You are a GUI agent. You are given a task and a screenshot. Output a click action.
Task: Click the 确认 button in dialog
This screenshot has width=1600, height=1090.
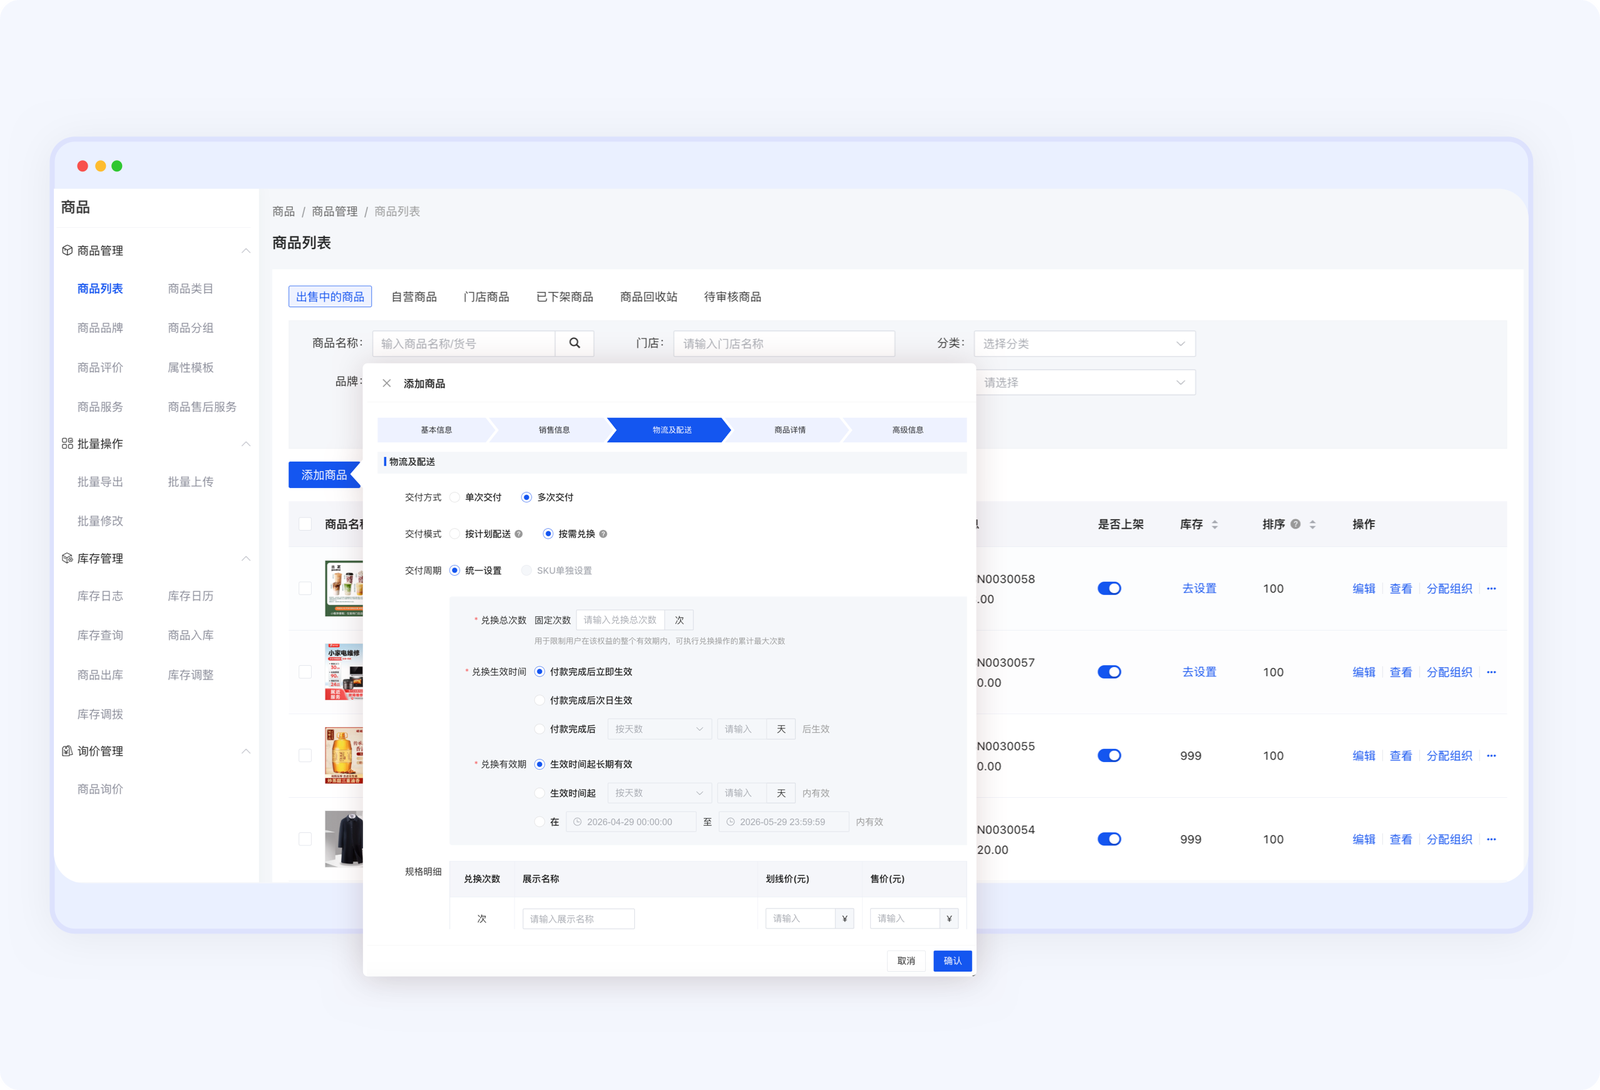952,961
